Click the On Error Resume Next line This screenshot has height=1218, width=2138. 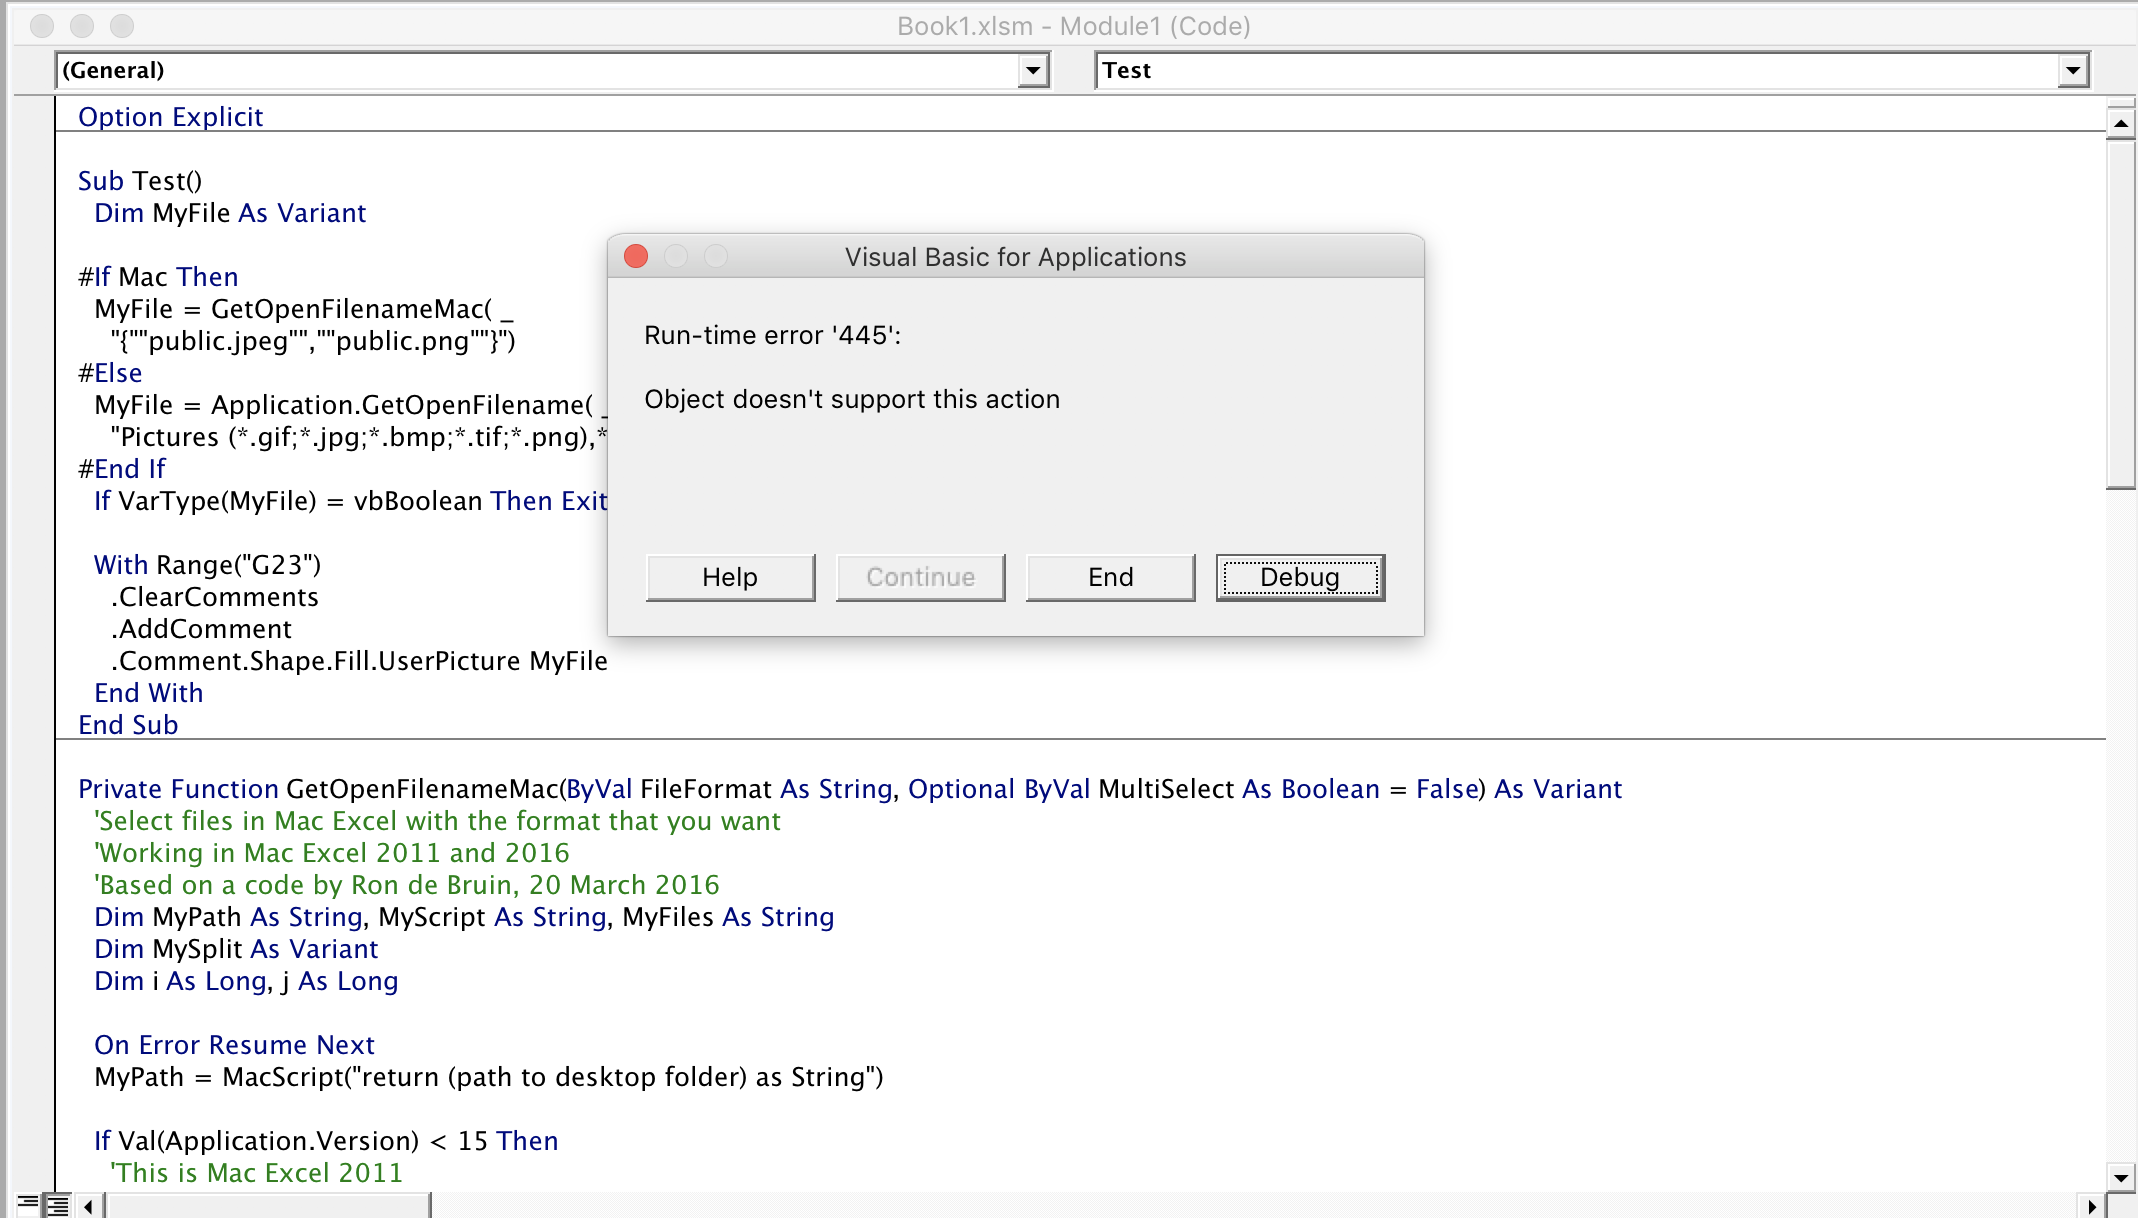click(234, 1045)
